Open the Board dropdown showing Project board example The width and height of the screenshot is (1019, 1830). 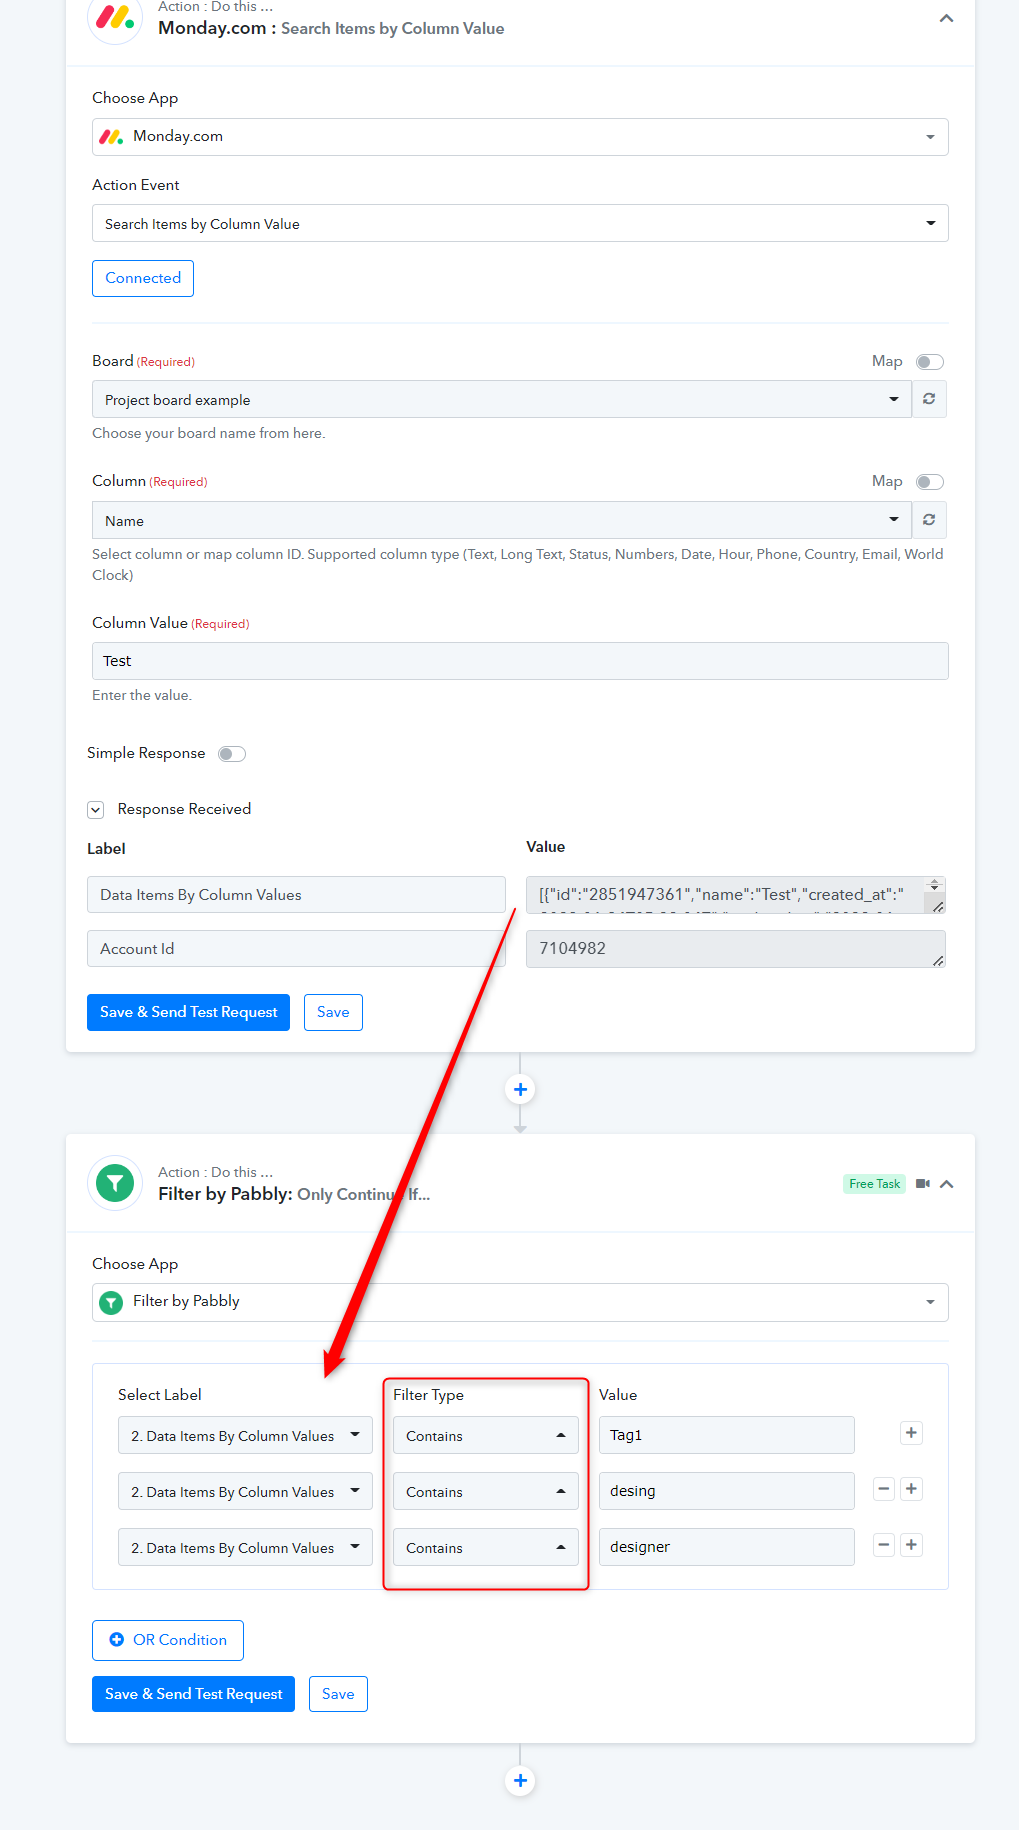tap(502, 400)
